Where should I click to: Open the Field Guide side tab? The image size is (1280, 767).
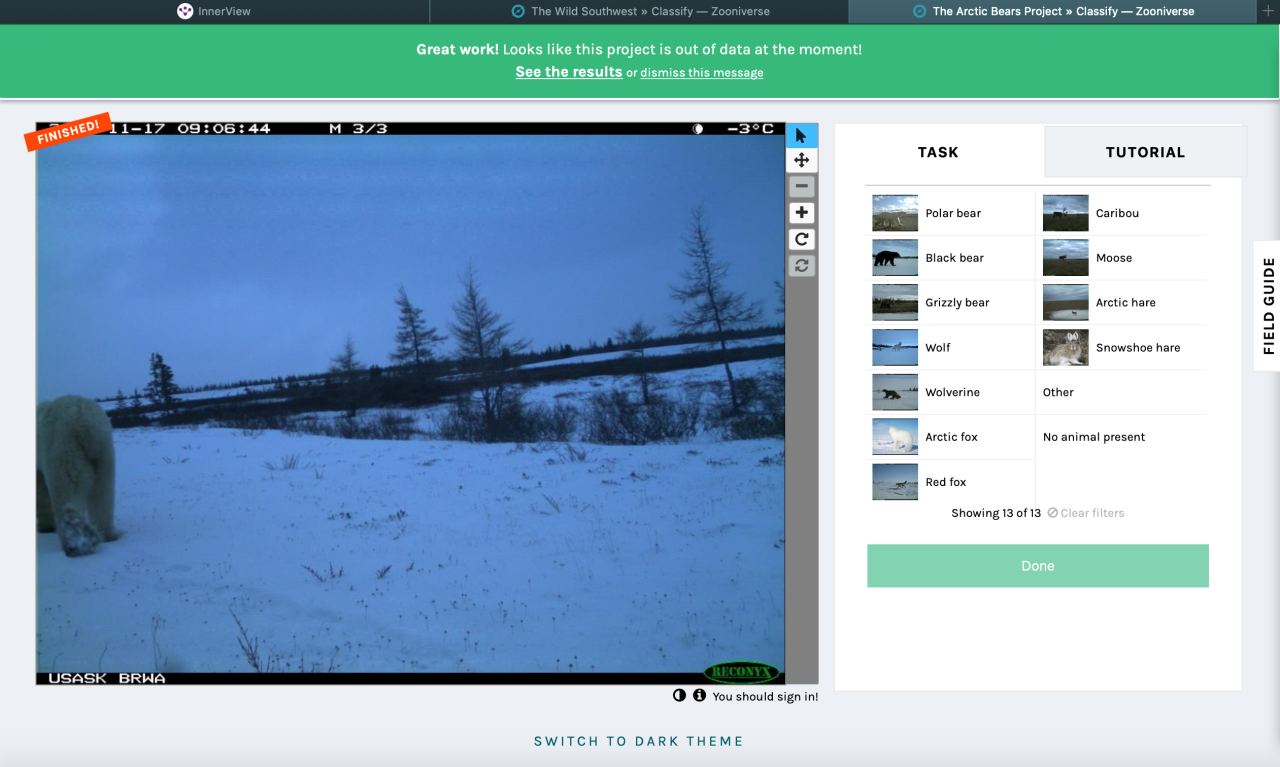[1268, 306]
